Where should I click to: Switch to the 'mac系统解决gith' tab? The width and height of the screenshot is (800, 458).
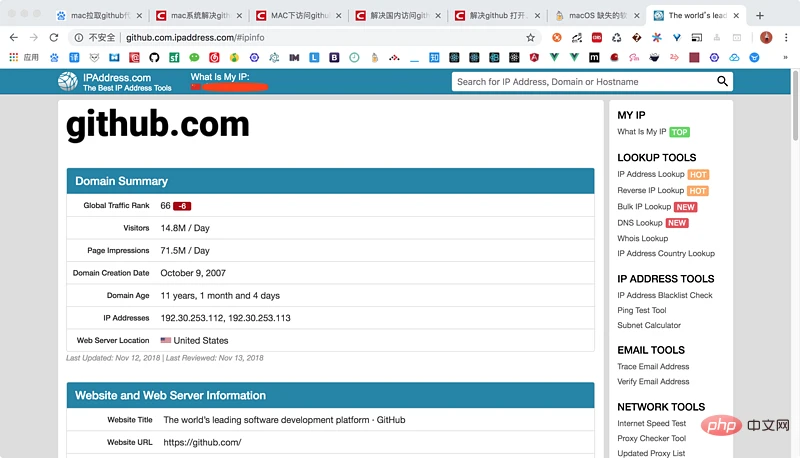[199, 15]
